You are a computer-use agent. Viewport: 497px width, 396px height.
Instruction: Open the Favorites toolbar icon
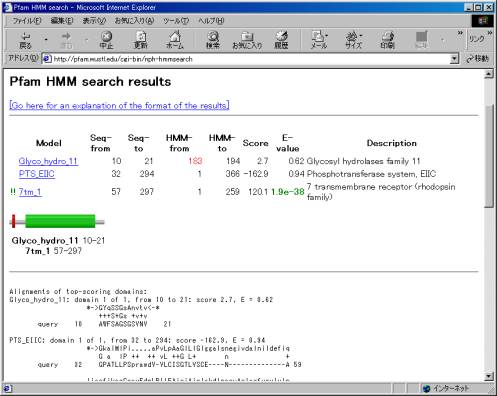pyautogui.click(x=247, y=40)
